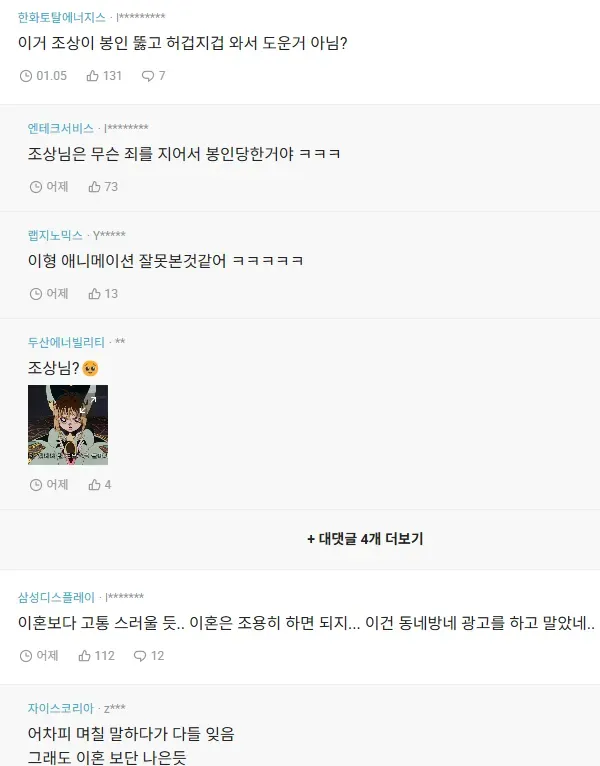600x766 pixels.
Task: Open the 두산에너빌리티 company link
Action: click(66, 342)
